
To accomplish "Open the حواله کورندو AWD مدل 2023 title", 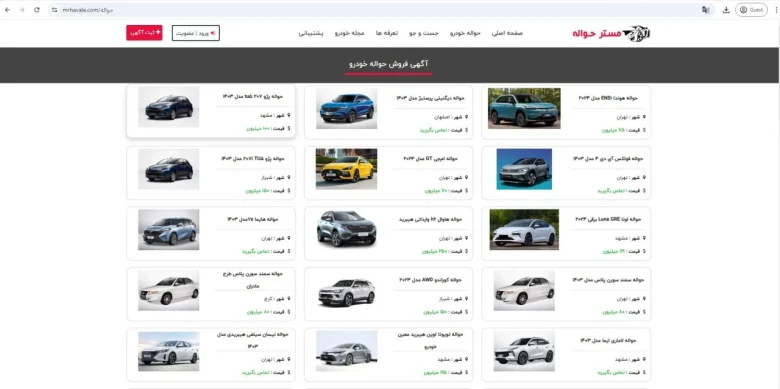I will [x=431, y=280].
